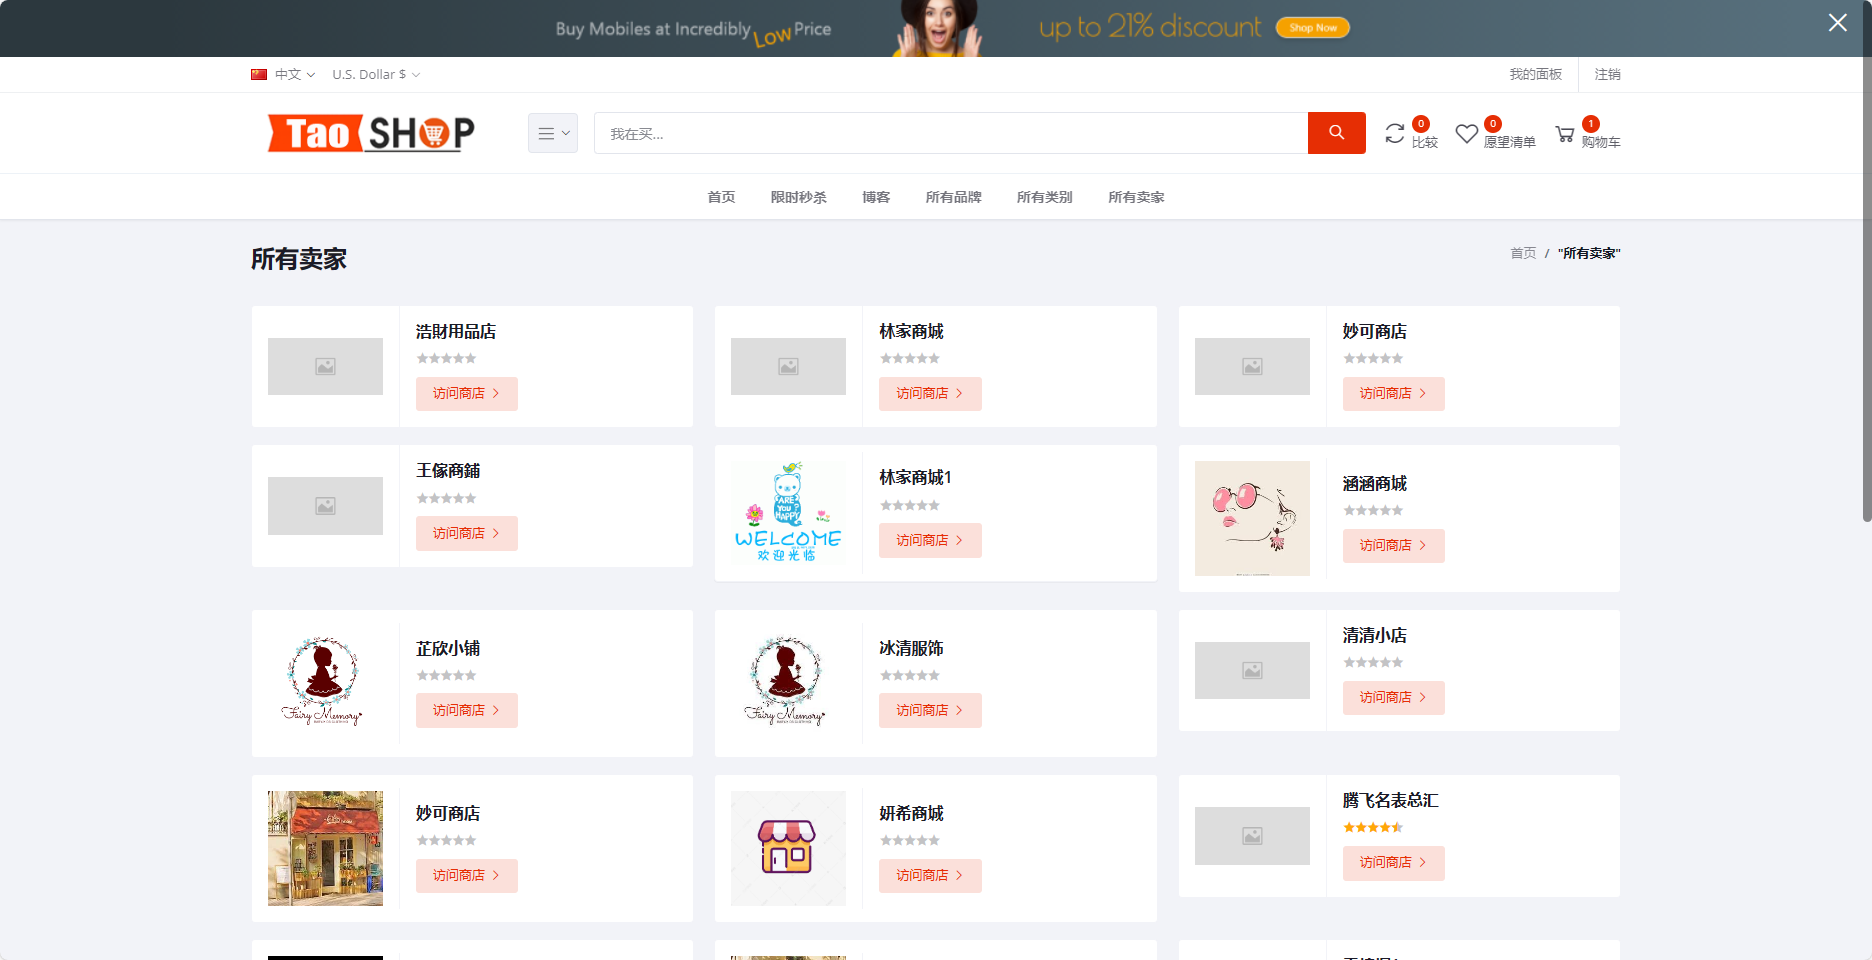The width and height of the screenshot is (1872, 960).
Task: Visit shop button for 林家商城1
Action: click(x=930, y=540)
